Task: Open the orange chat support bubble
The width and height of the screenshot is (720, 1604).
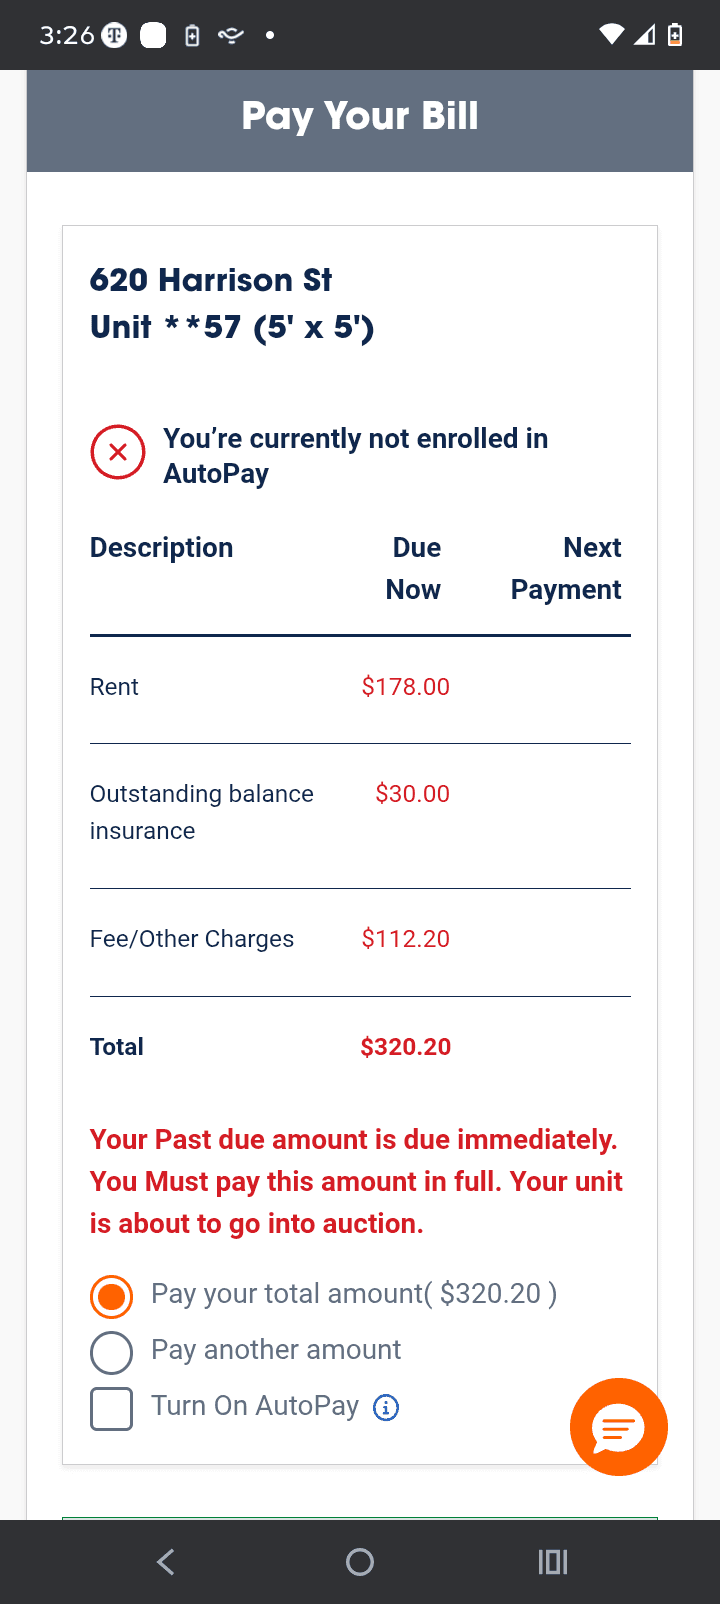Action: coord(618,1427)
